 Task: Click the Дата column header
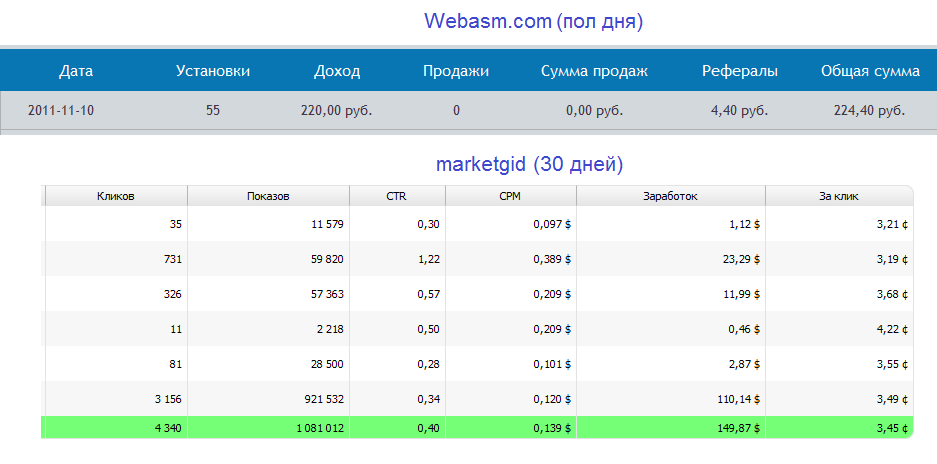click(x=76, y=71)
